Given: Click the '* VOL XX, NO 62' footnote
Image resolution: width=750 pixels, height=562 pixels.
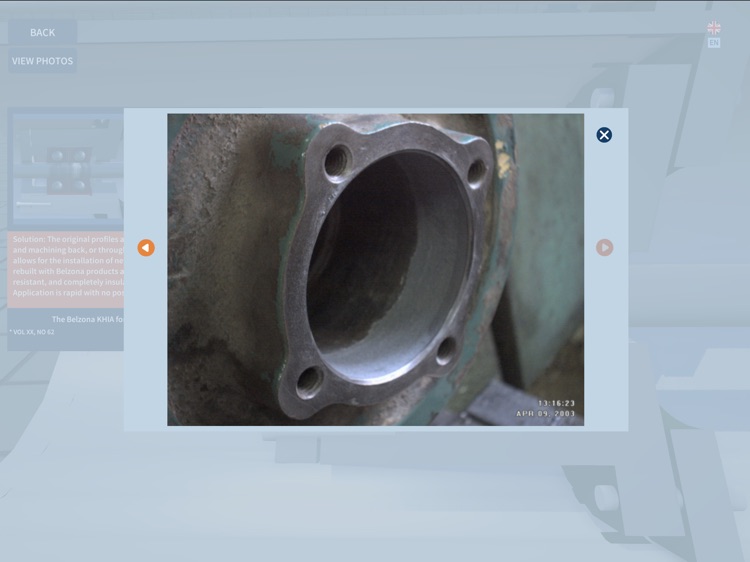Looking at the screenshot, I should (x=32, y=332).
